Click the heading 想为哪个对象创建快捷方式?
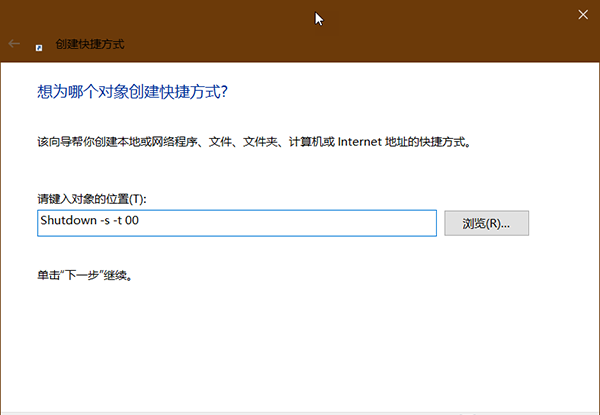The width and height of the screenshot is (600, 415). point(132,93)
